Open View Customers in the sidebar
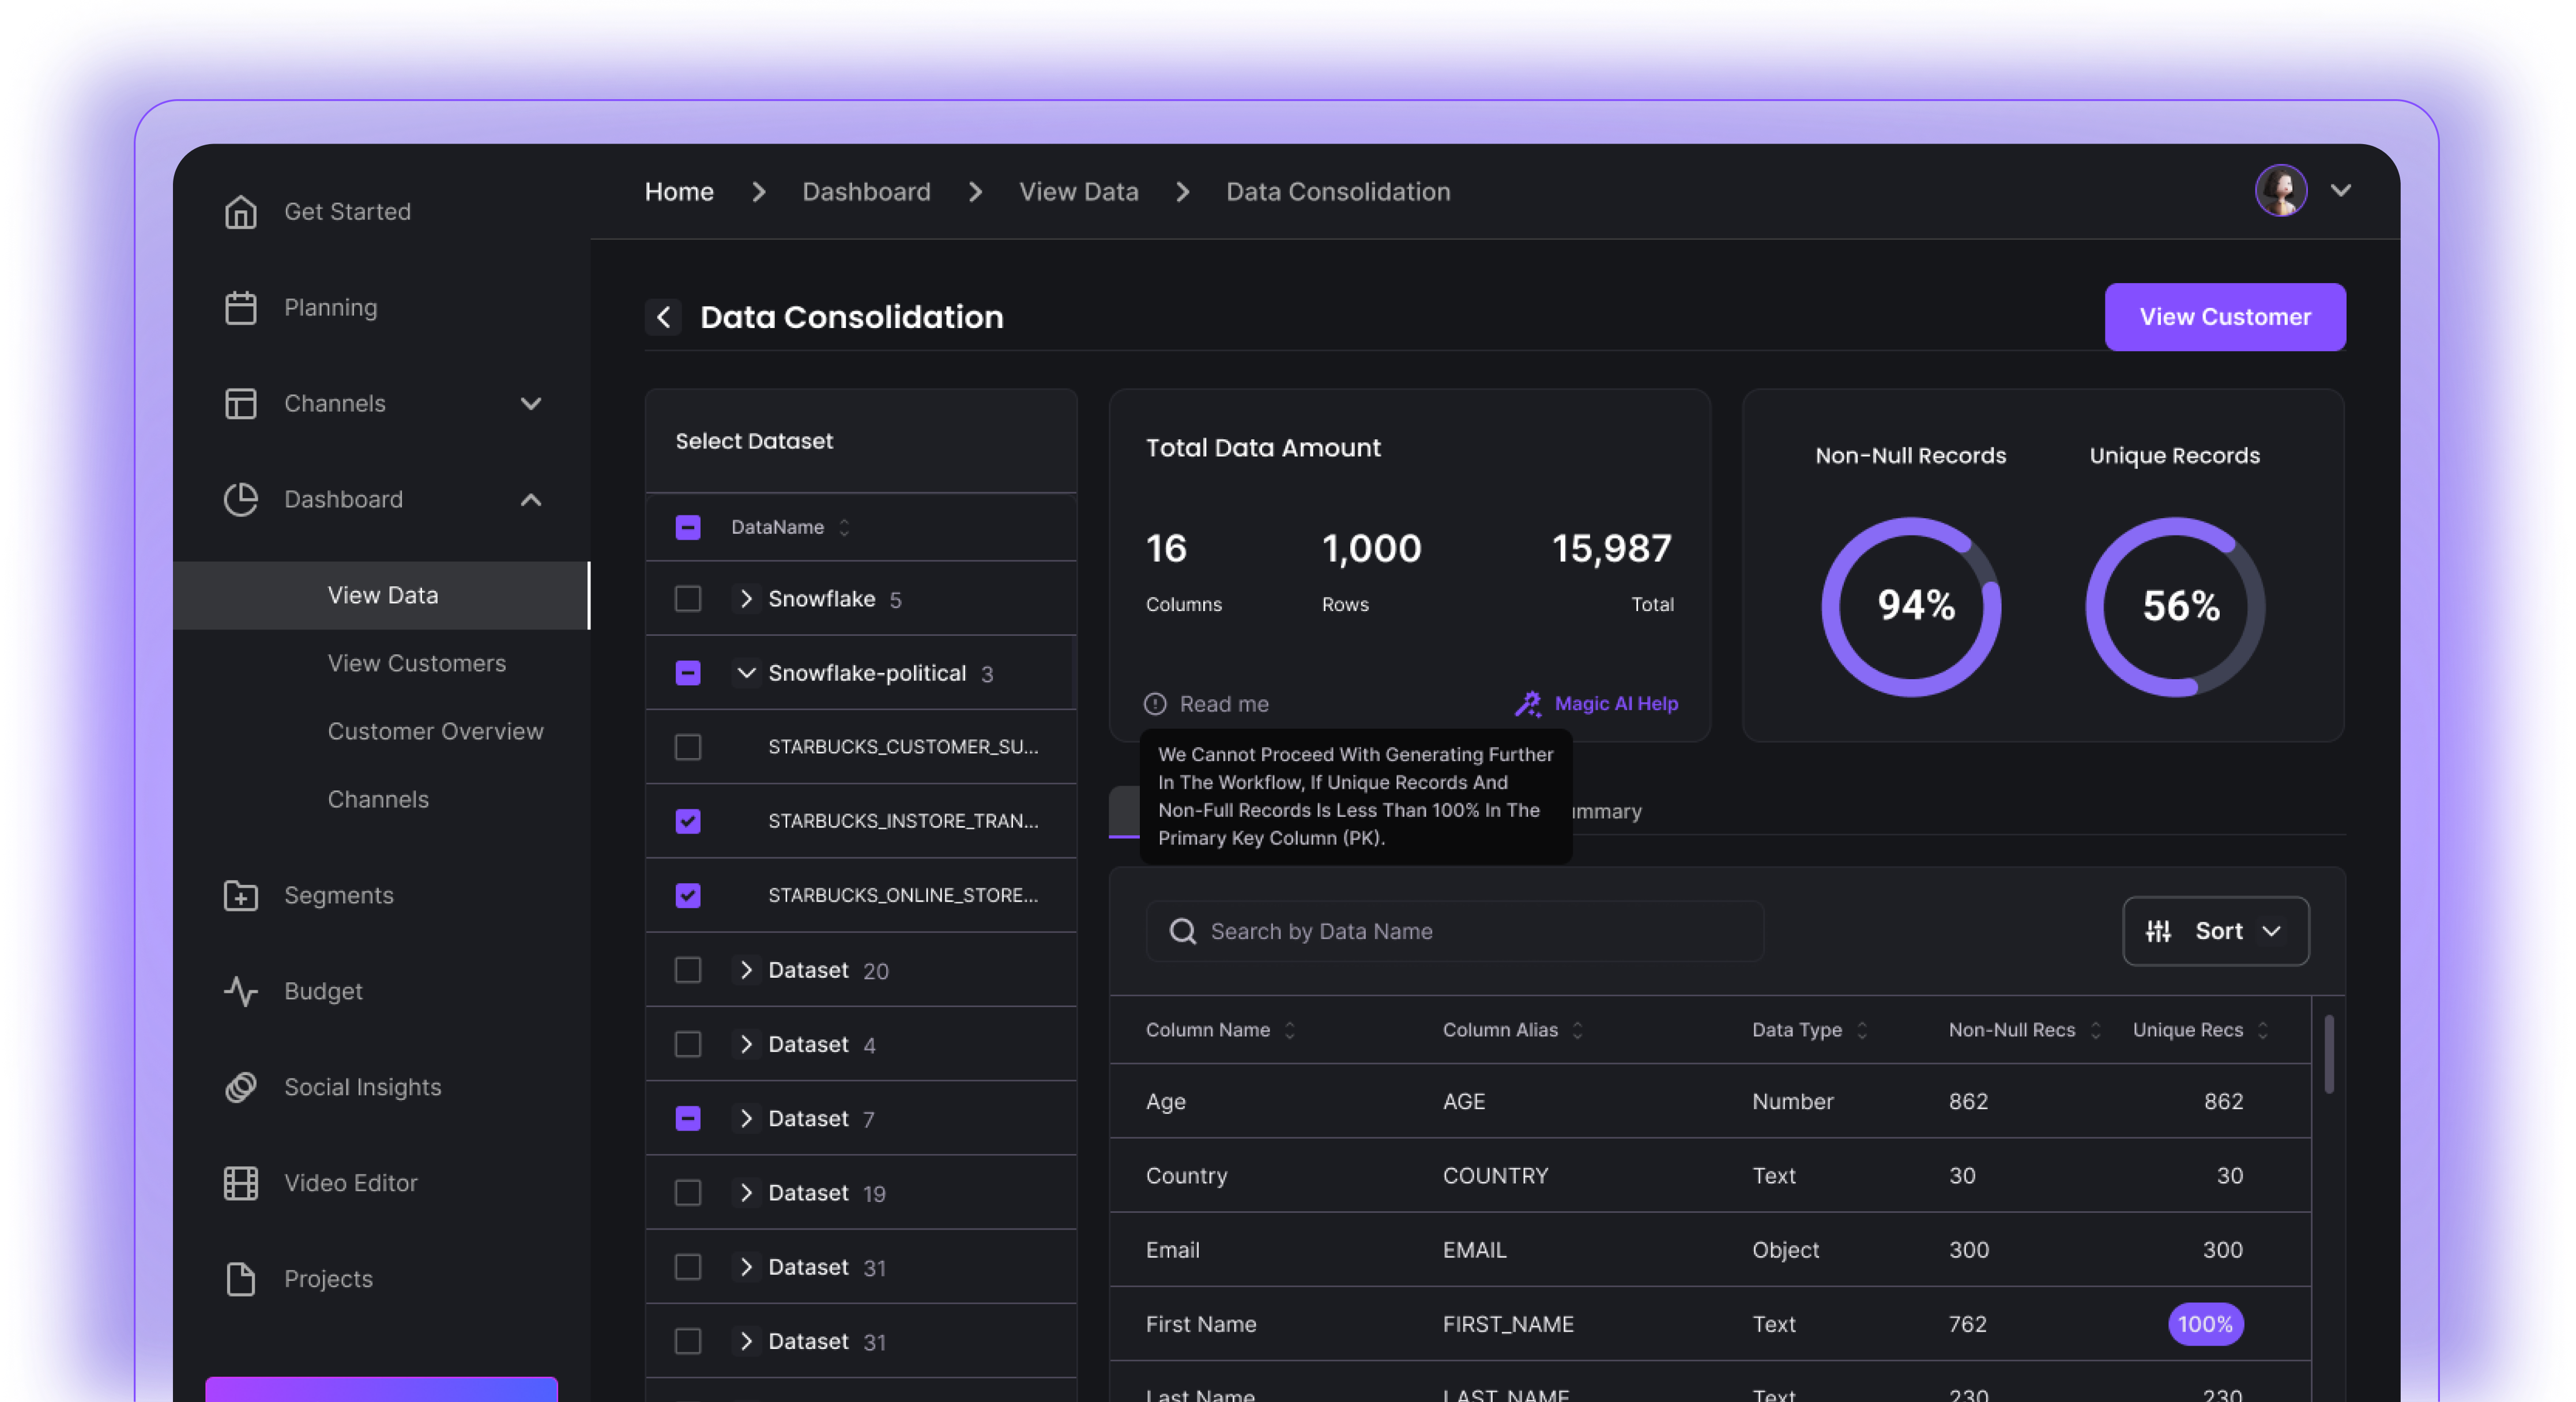The height and width of the screenshot is (1402, 2576). (x=417, y=663)
